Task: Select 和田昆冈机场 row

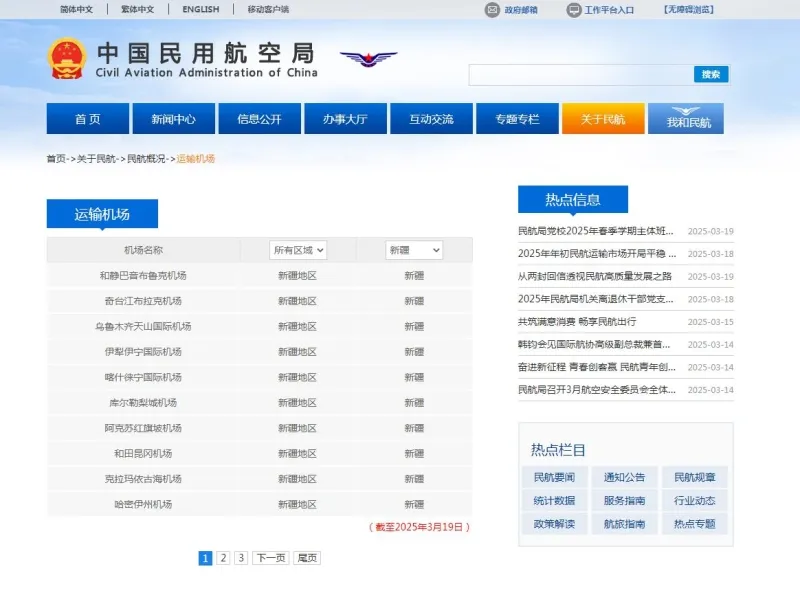Action: 259,454
